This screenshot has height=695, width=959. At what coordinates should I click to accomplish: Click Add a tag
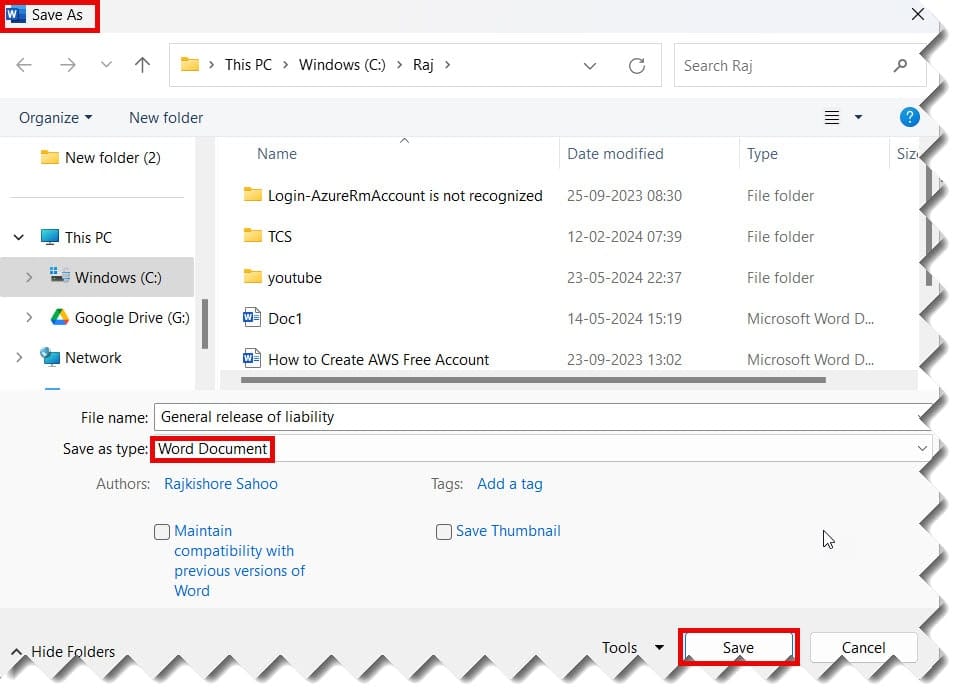[x=509, y=484]
